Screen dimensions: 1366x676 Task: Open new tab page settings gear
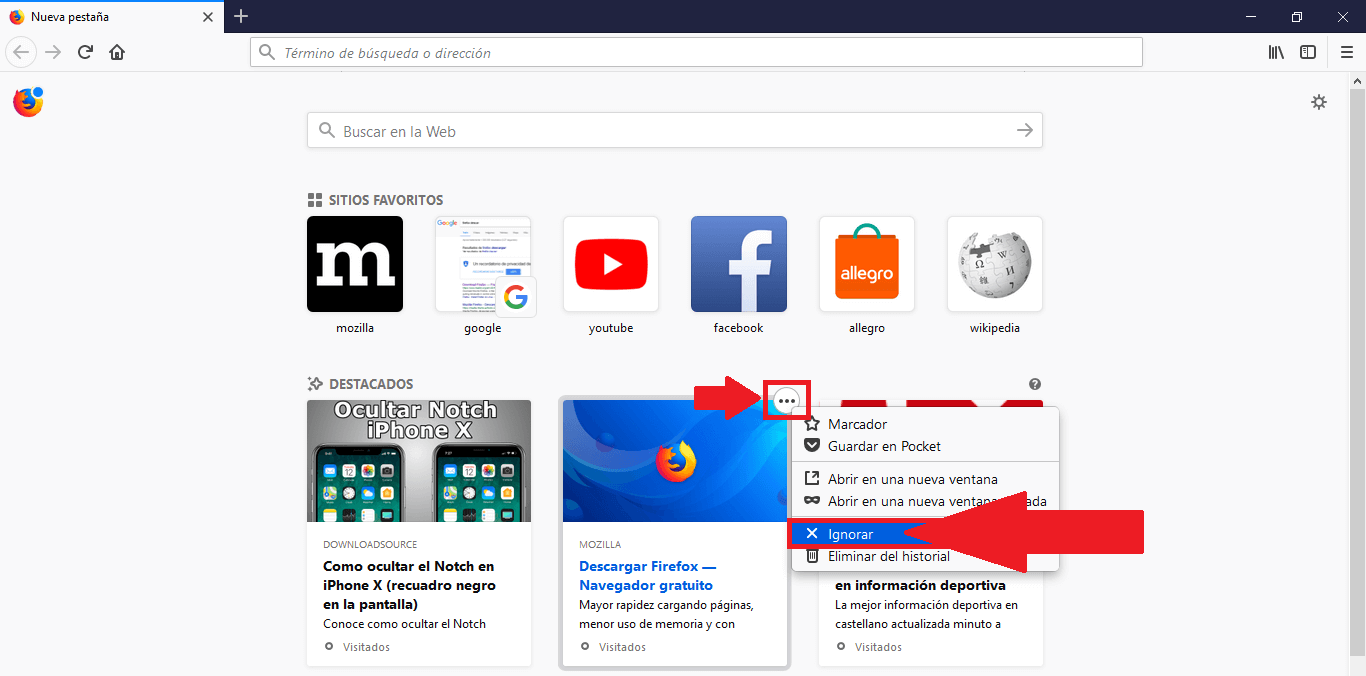(1319, 102)
